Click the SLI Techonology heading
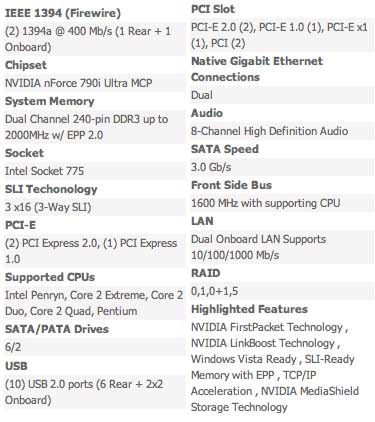 (x=51, y=189)
